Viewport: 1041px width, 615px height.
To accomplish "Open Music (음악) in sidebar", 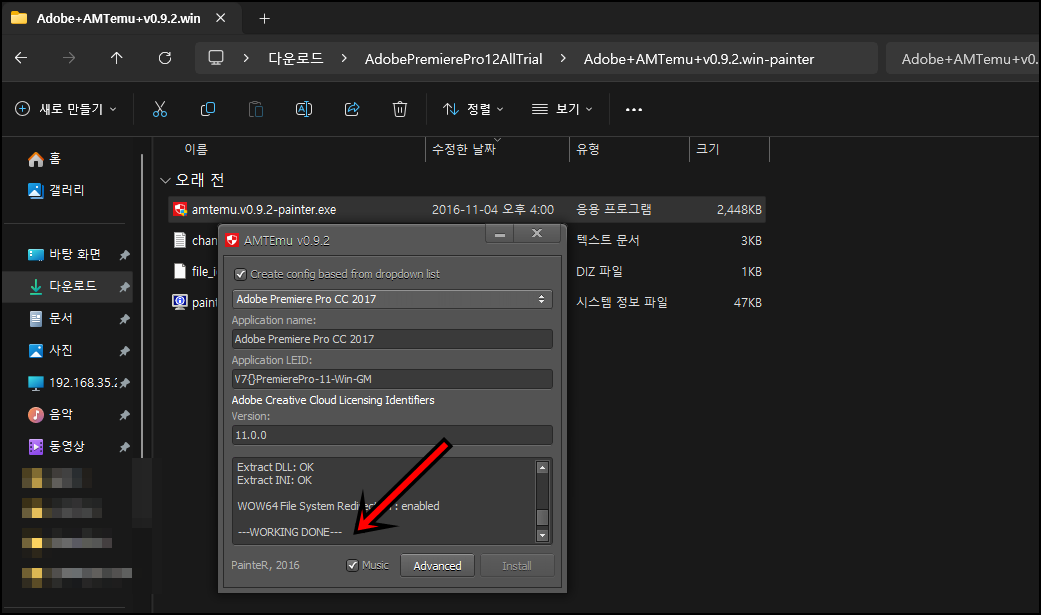I will coord(51,414).
